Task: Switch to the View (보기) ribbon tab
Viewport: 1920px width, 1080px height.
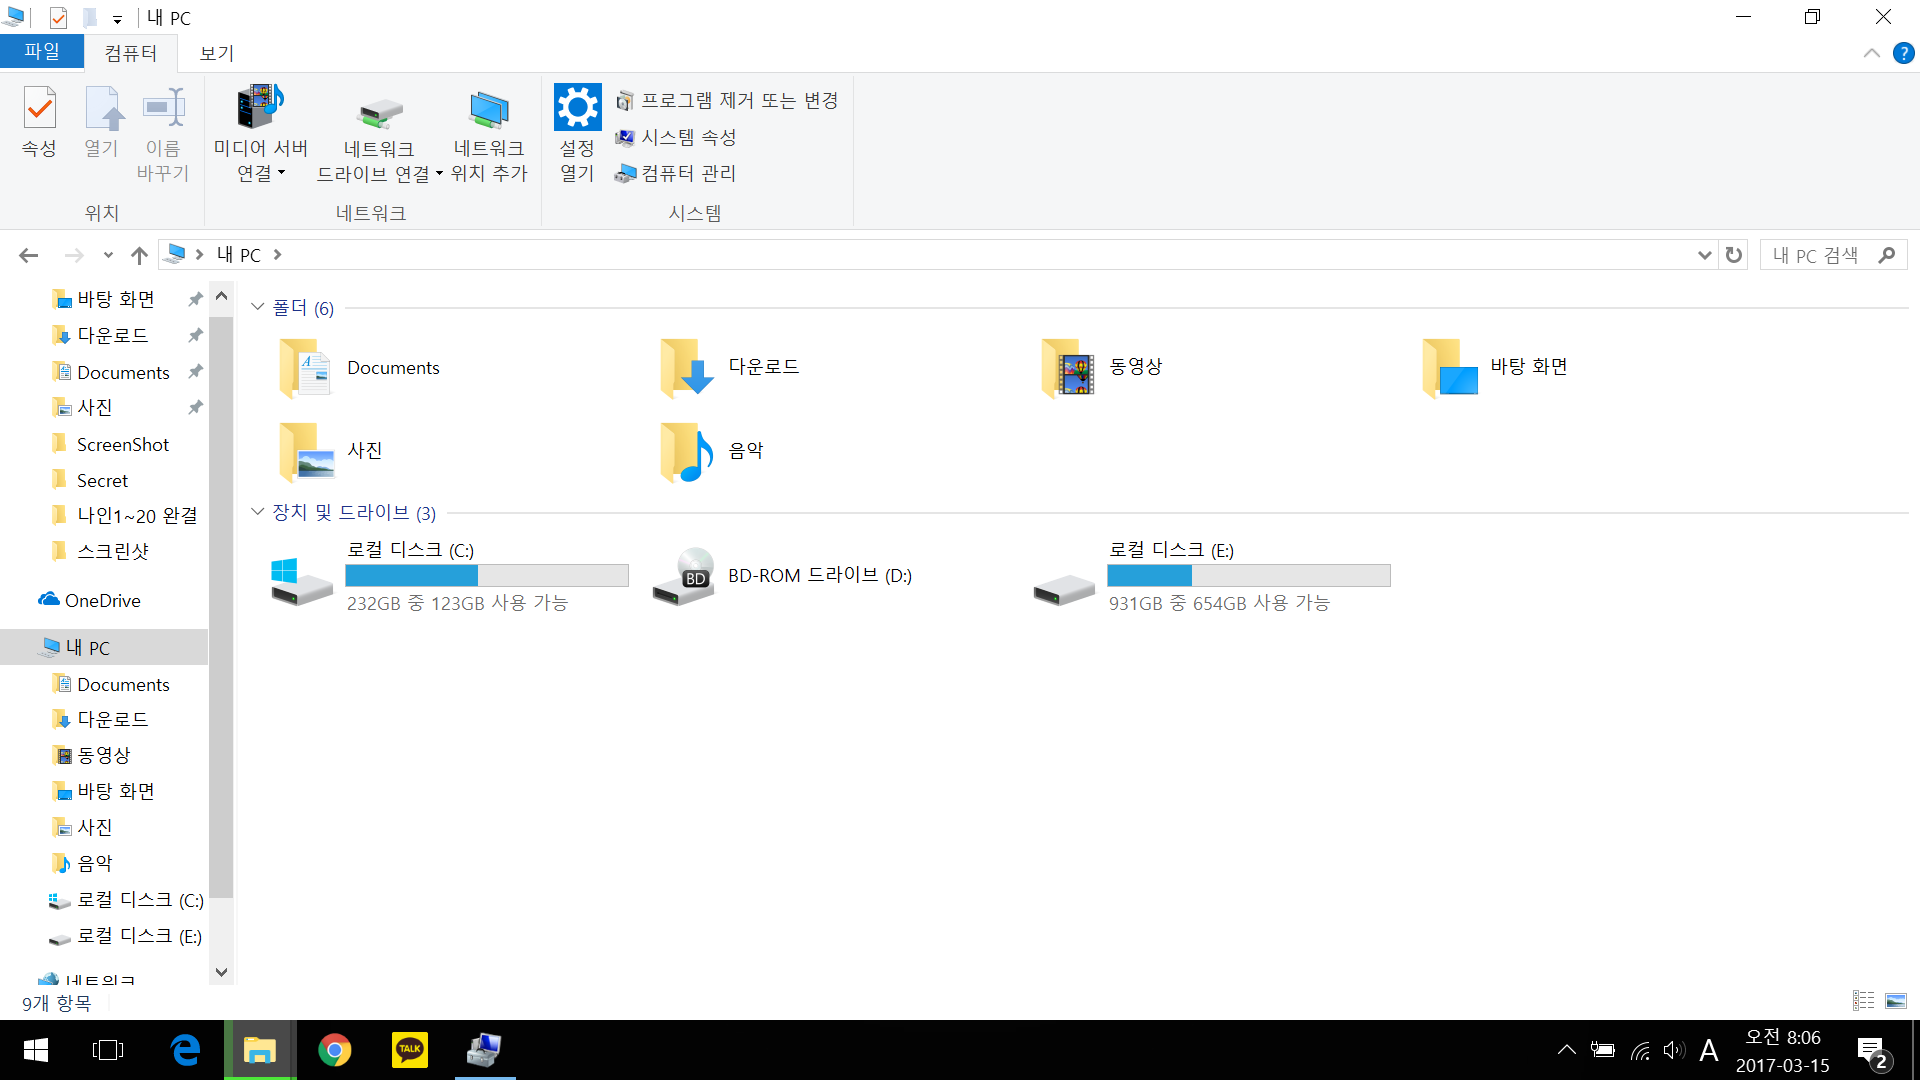Action: 216,53
